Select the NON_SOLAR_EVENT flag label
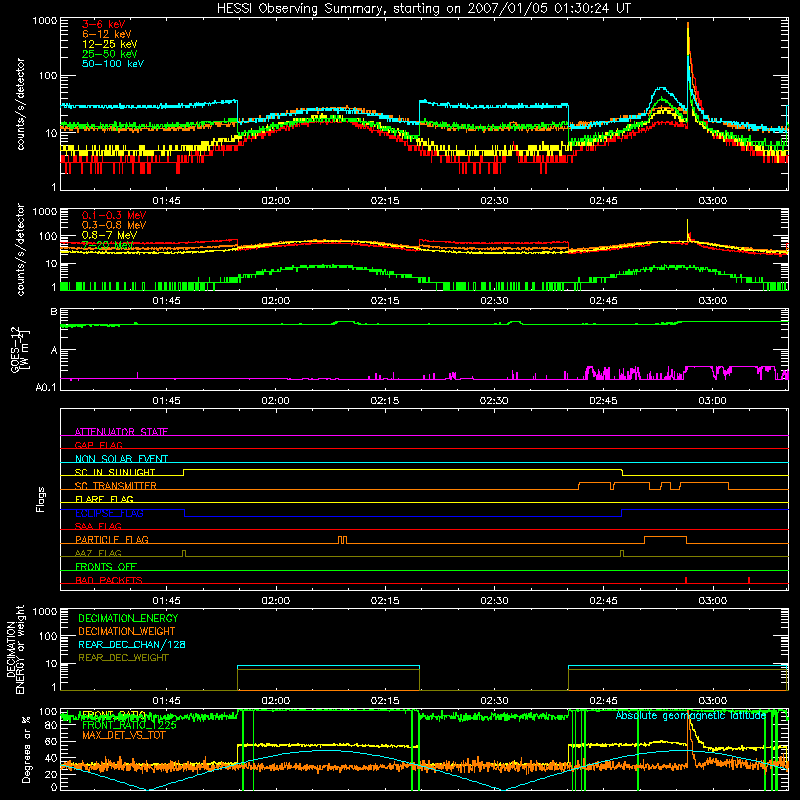 [x=121, y=459]
